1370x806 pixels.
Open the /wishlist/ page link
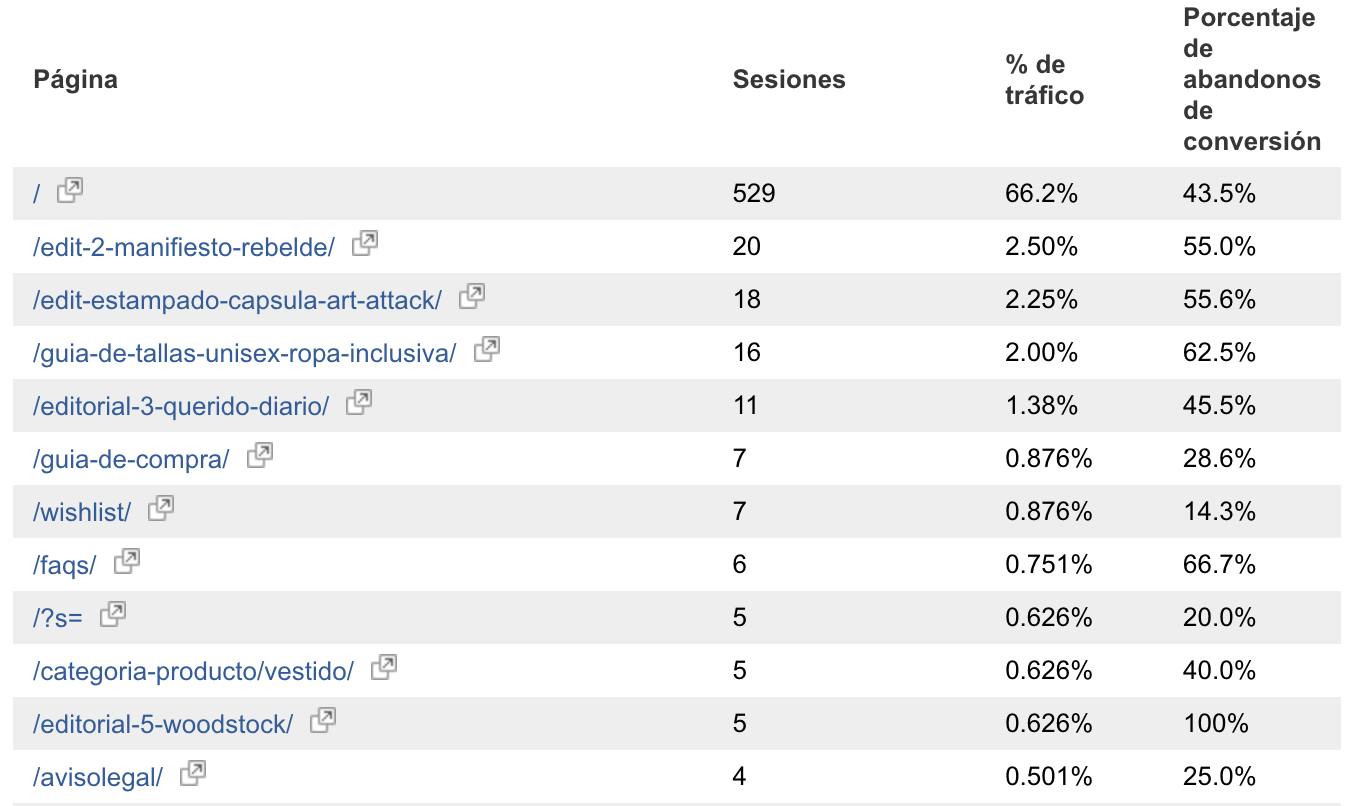coord(82,512)
